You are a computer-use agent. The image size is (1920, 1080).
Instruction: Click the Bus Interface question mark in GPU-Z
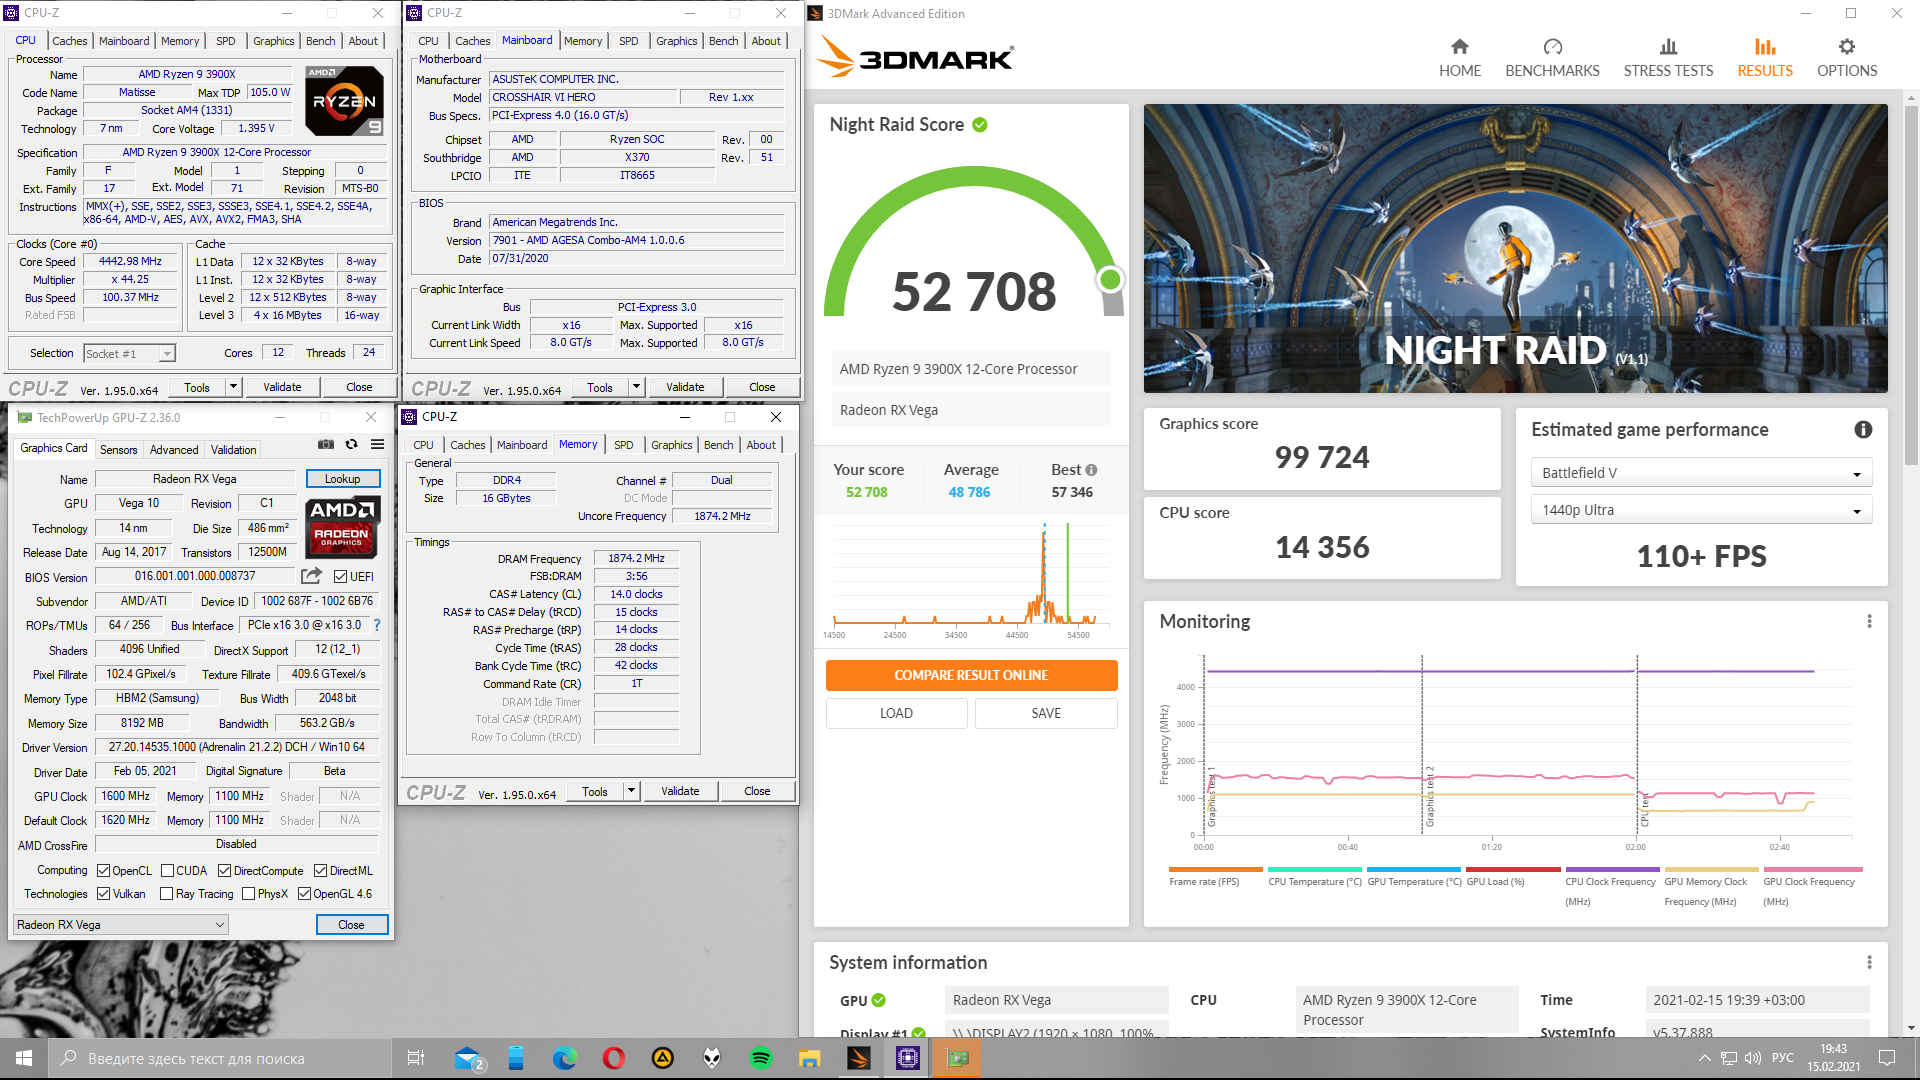377,625
